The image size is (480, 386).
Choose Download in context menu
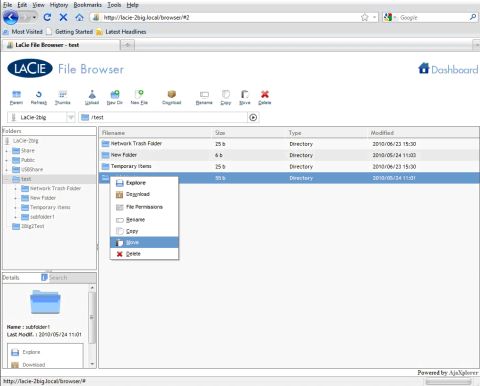pyautogui.click(x=144, y=194)
